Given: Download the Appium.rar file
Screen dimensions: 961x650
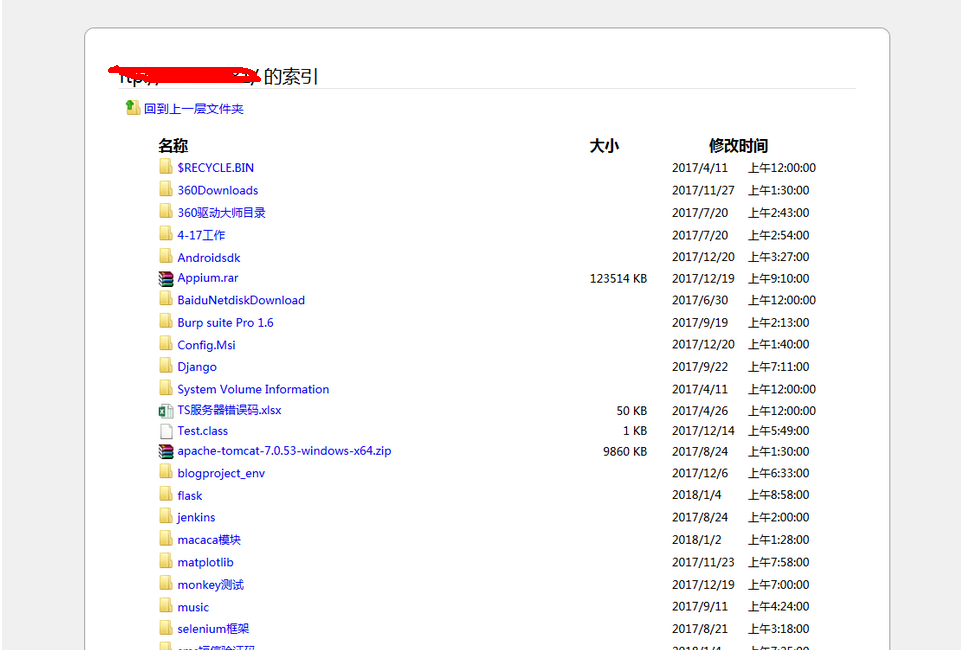Looking at the screenshot, I should pyautogui.click(x=207, y=278).
